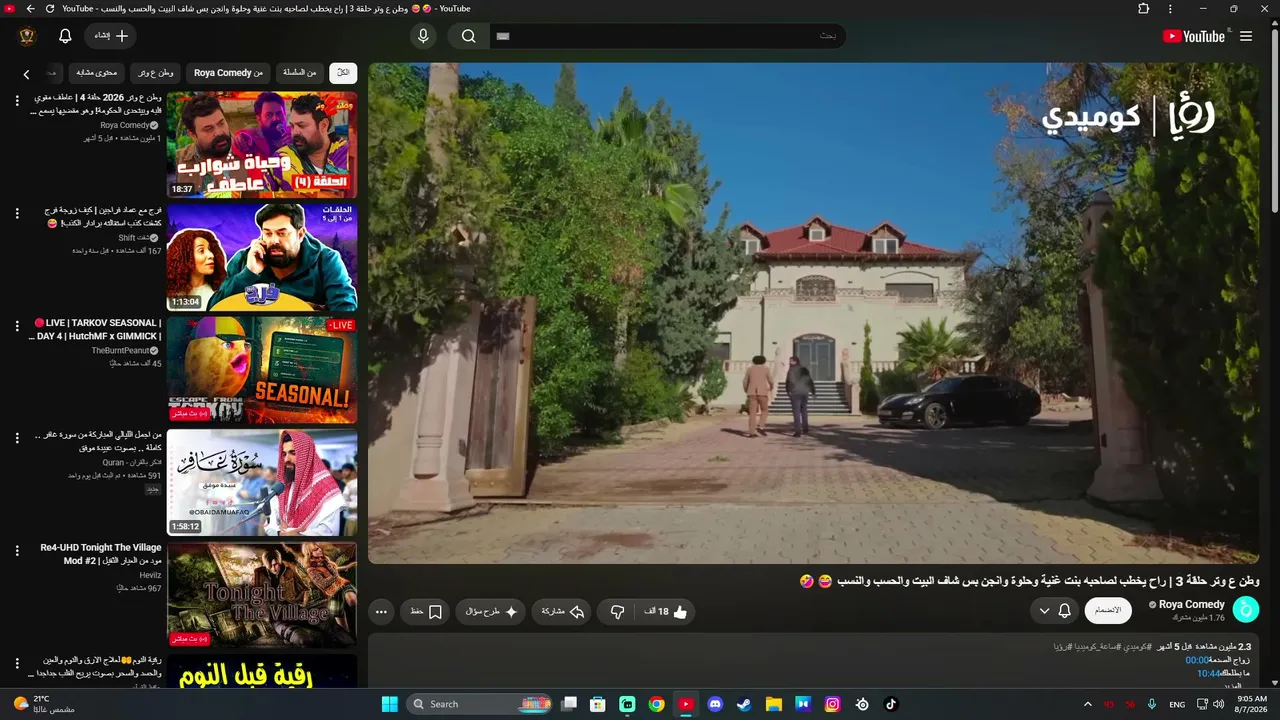Go to YouTube home via logo
Screen dimensions: 1280x720
[1194, 36]
